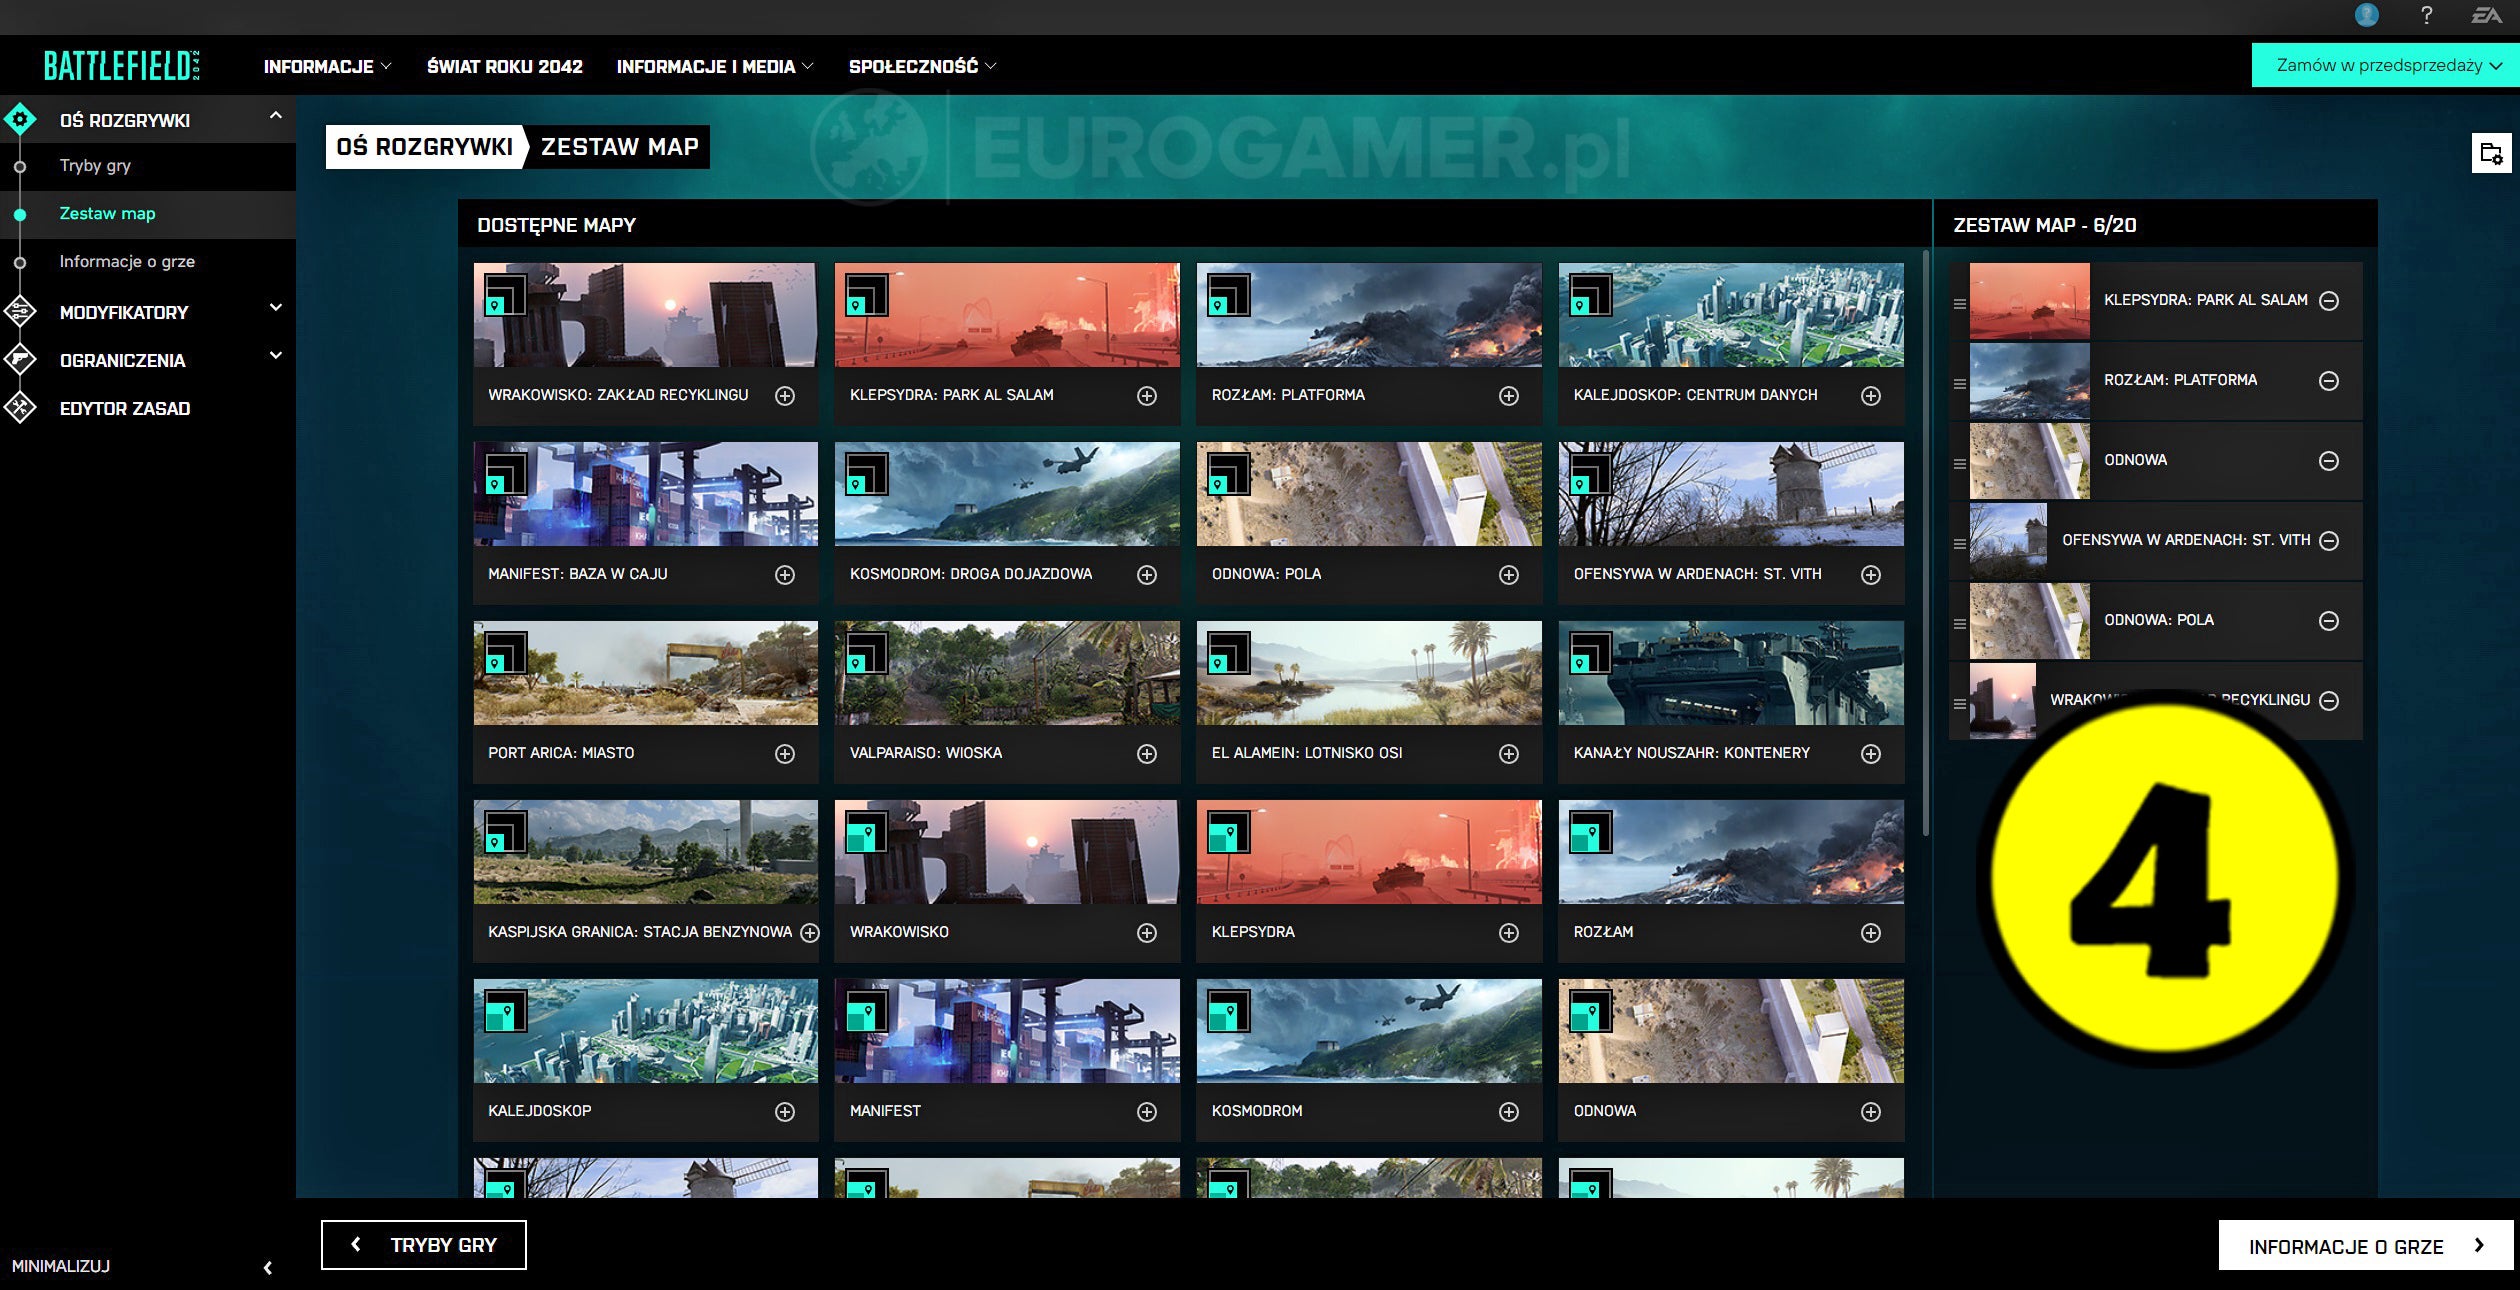The image size is (2520, 1290).
Task: Add Valparaiso: Wioska via plus icon
Action: click(1147, 754)
